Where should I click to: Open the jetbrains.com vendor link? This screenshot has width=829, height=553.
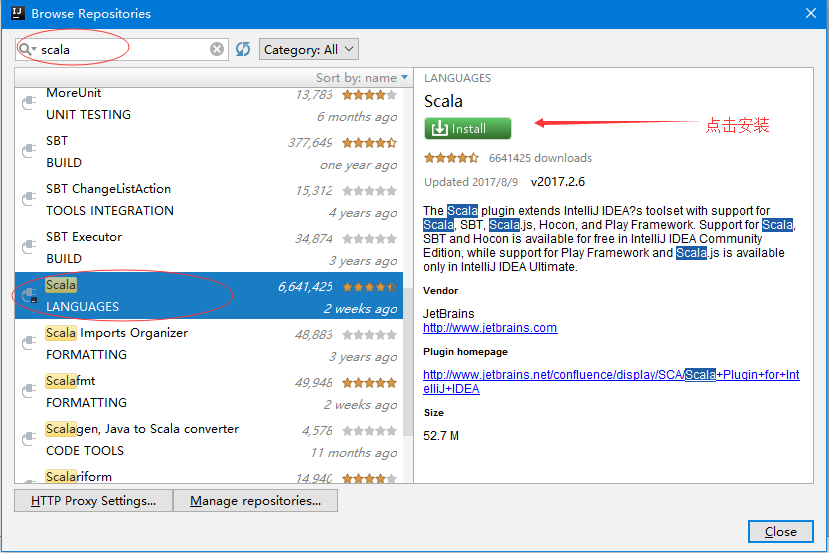click(x=490, y=328)
